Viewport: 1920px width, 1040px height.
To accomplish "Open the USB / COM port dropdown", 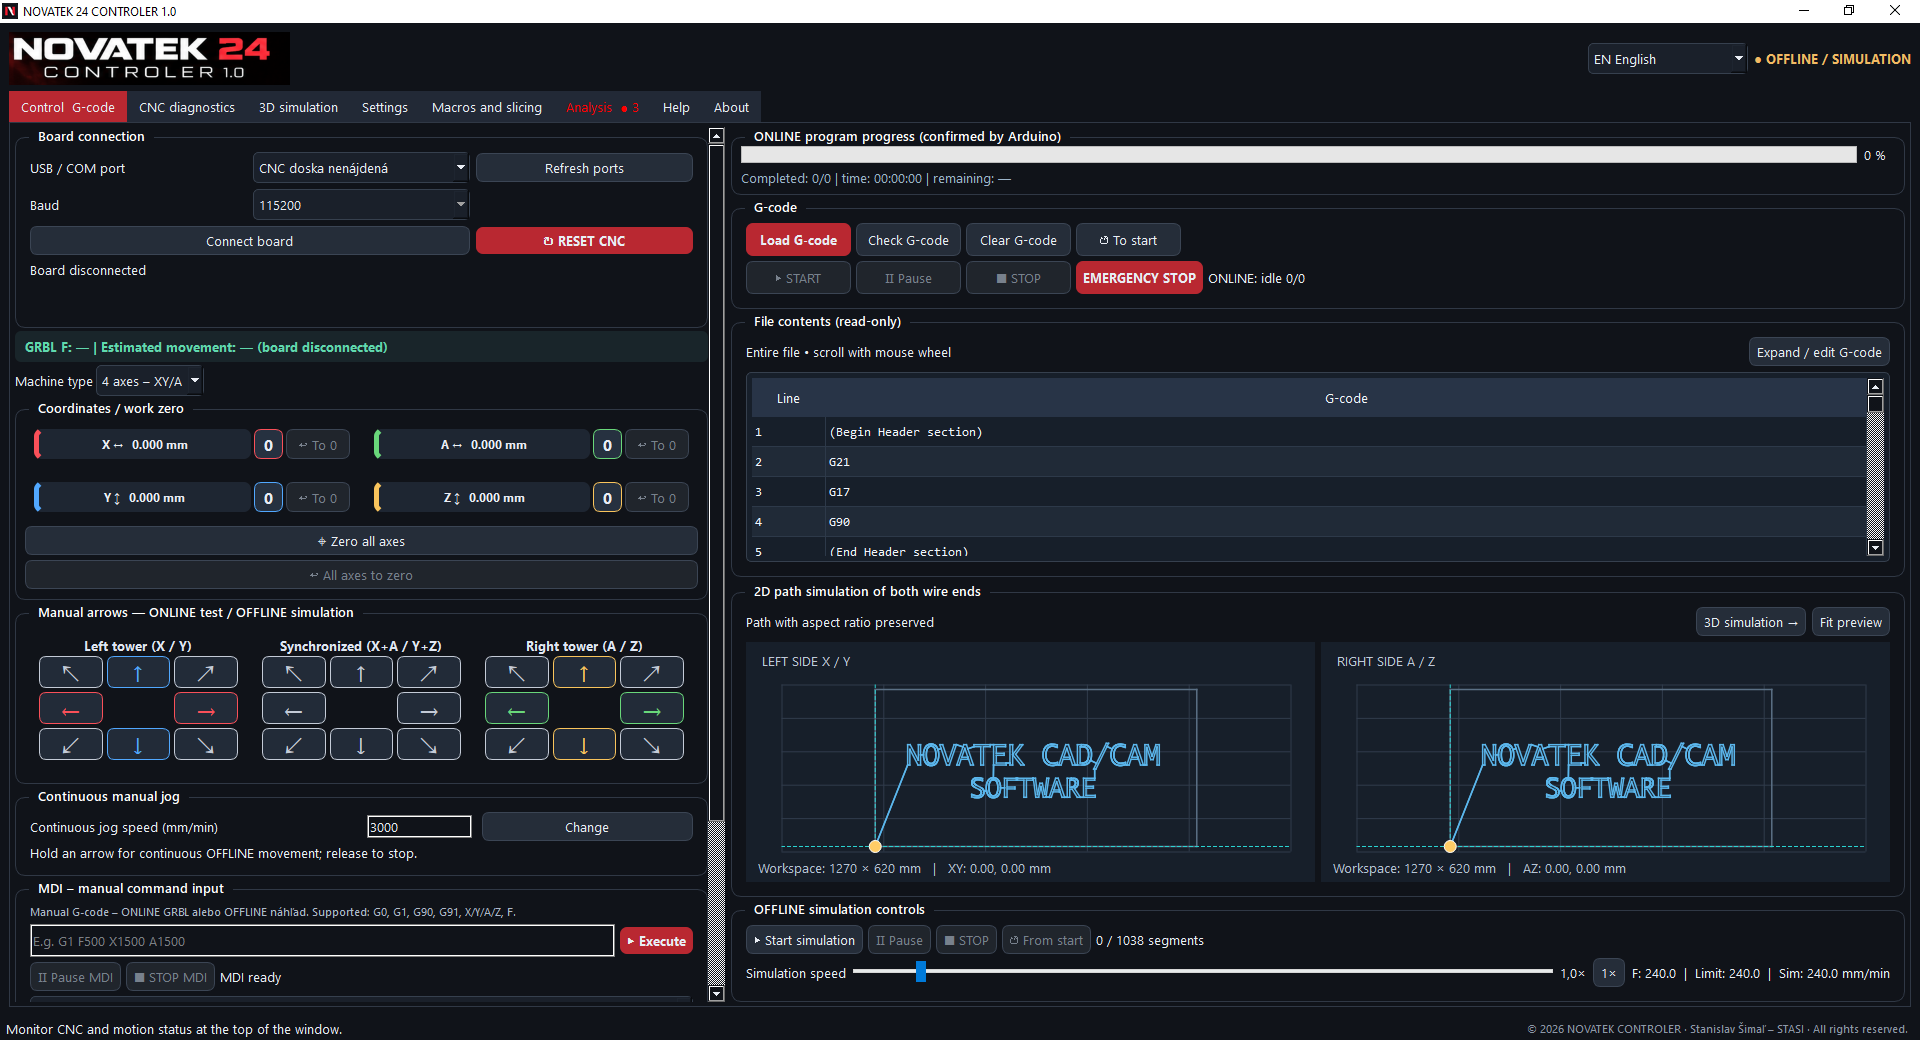I will coord(361,168).
